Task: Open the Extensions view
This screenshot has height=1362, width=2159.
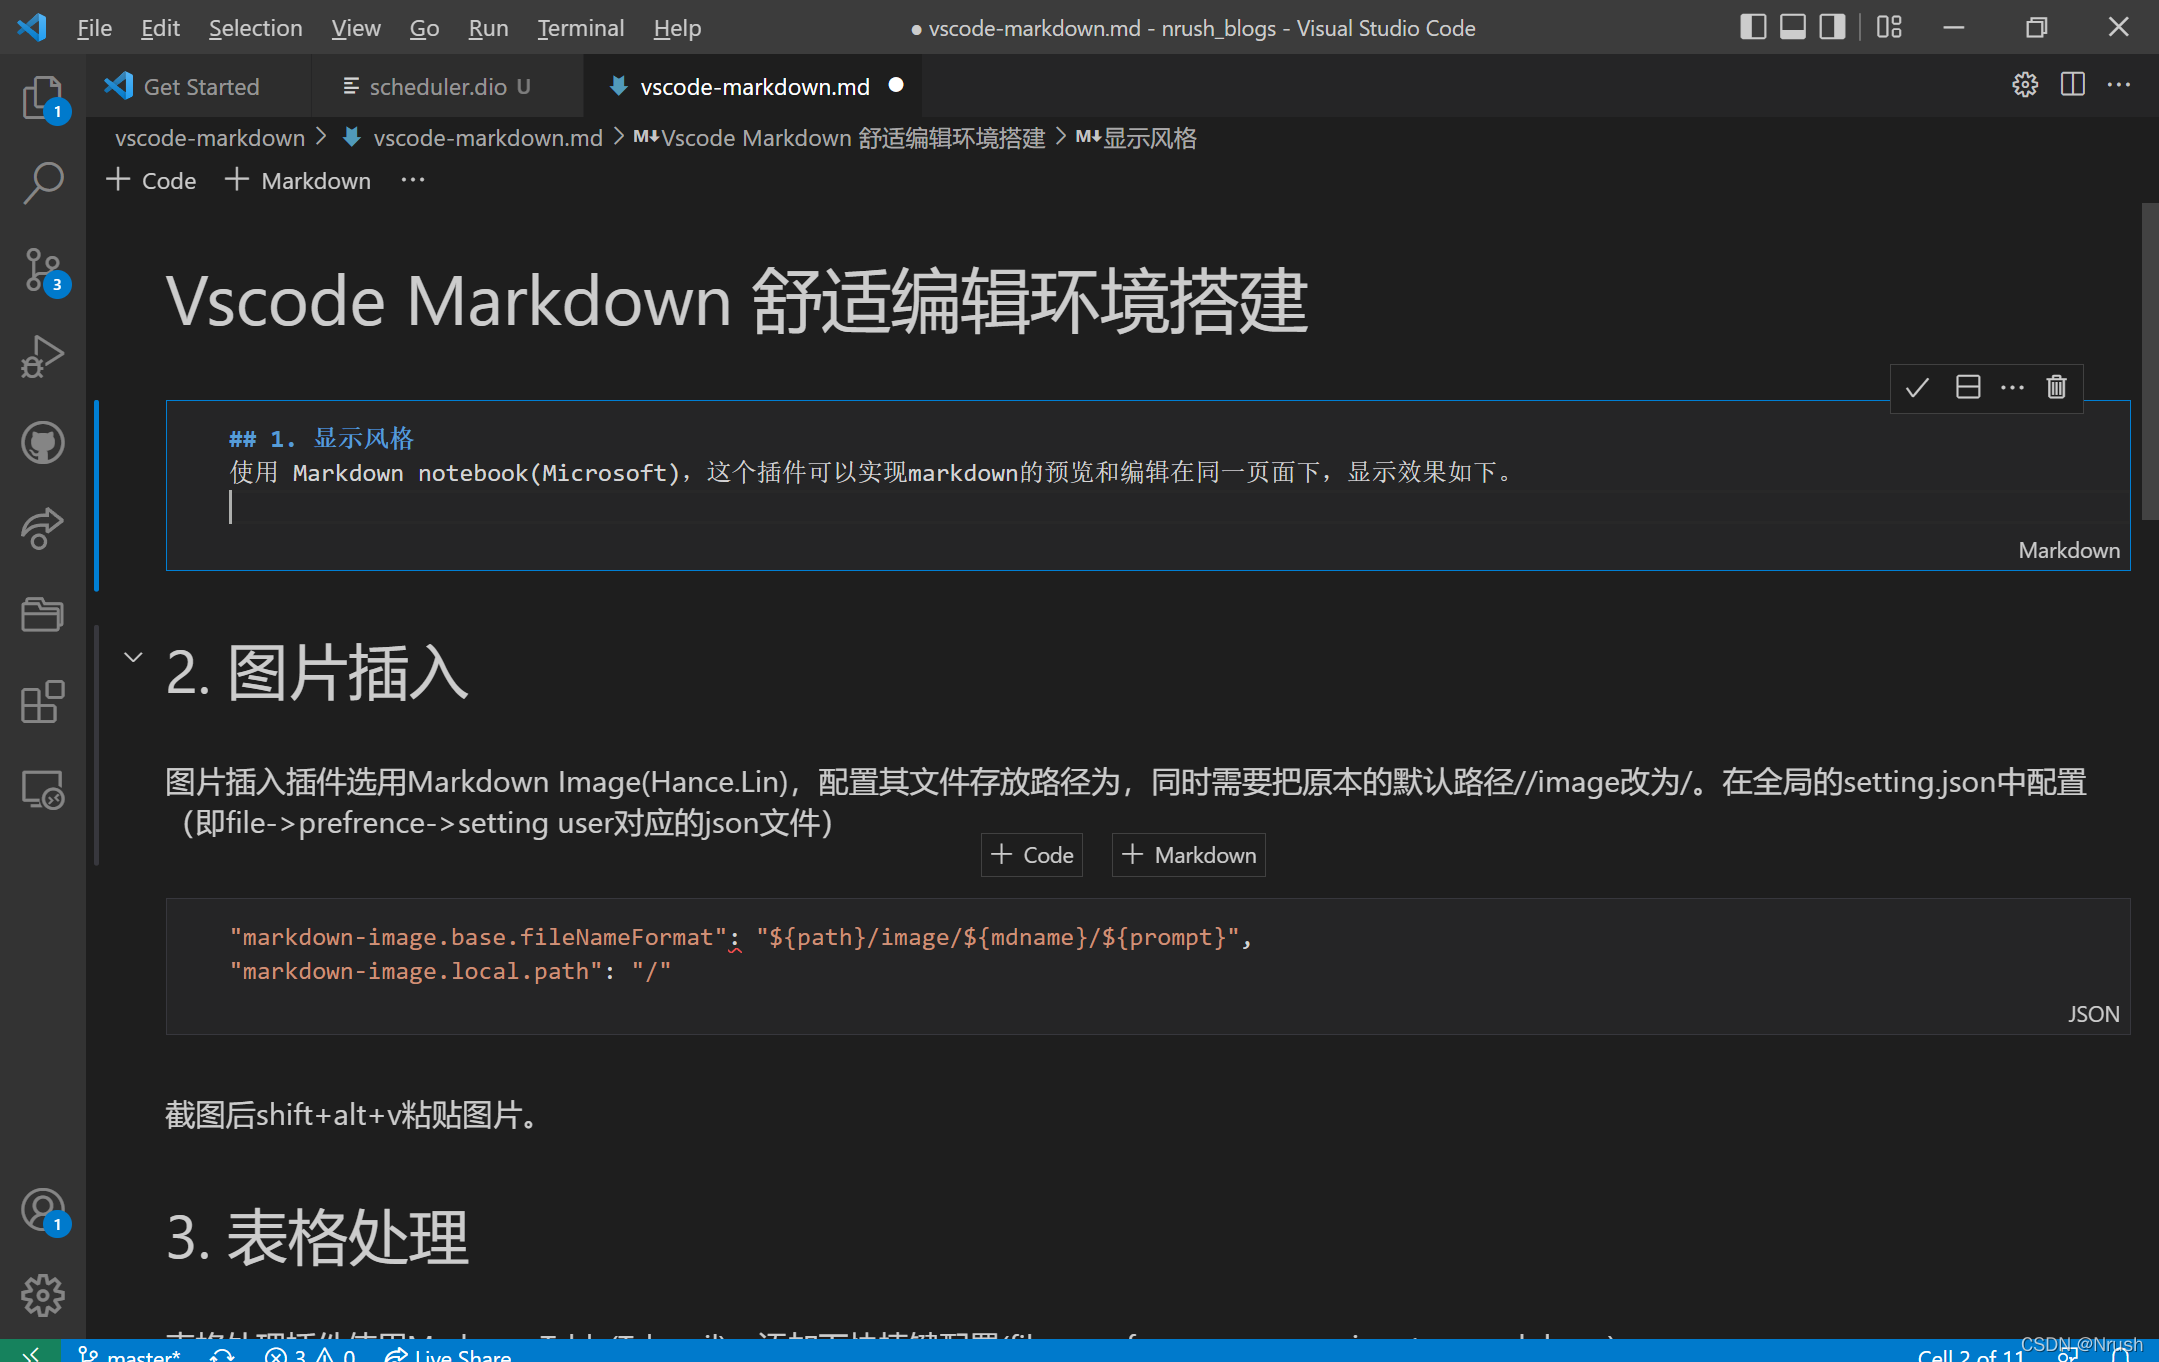Action: 42,702
